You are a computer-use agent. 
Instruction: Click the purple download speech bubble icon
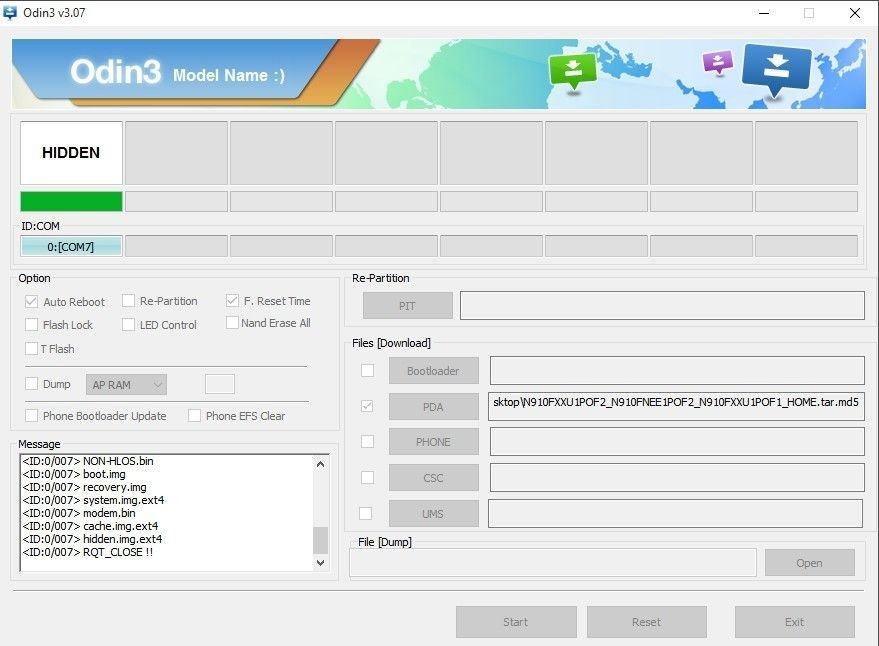pos(718,62)
